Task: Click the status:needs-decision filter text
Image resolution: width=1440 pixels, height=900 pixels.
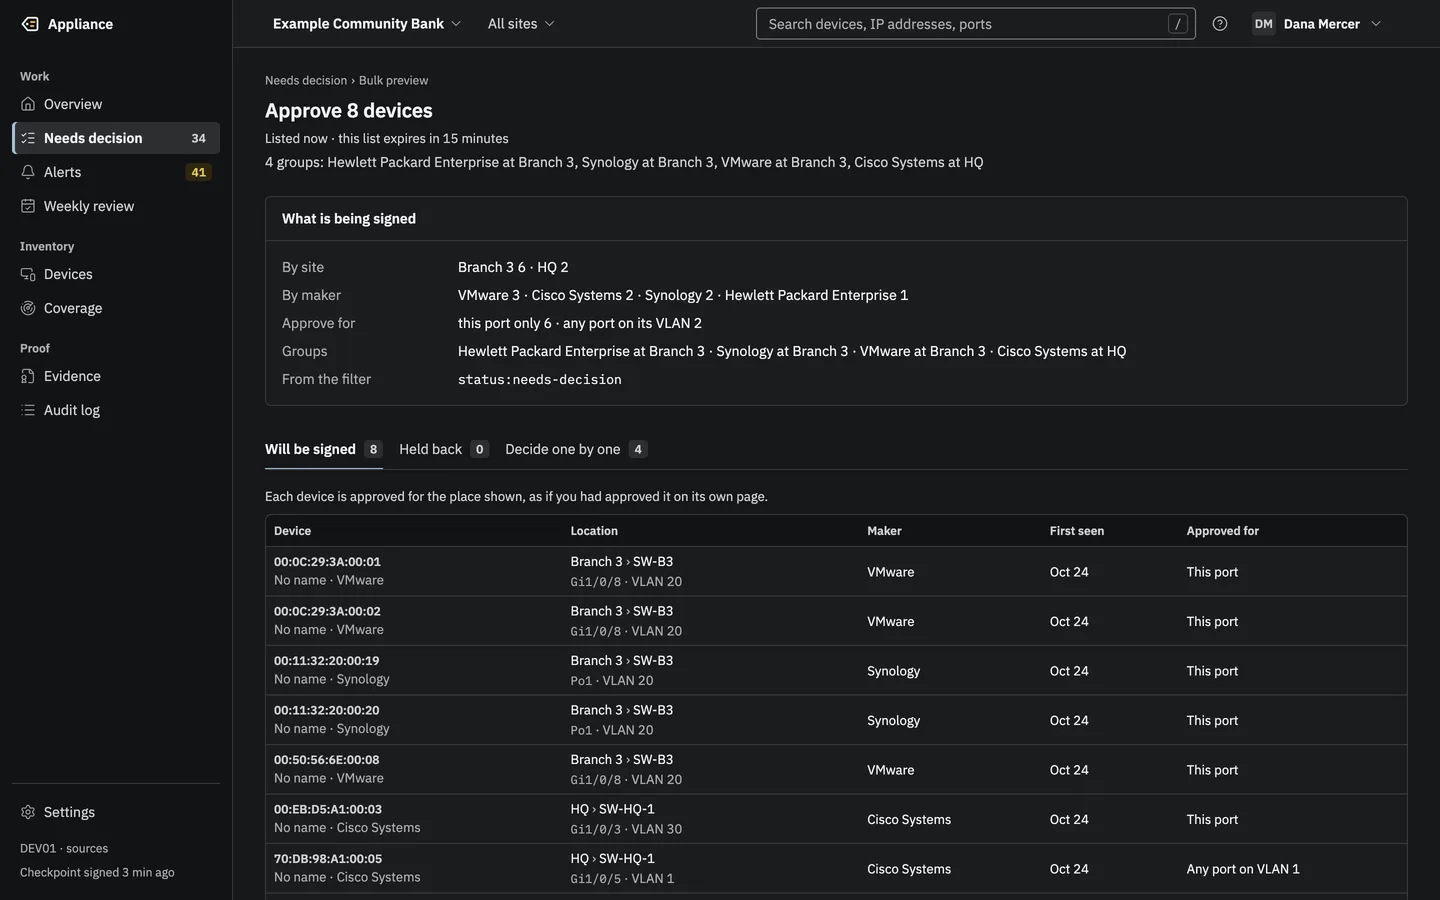Action: tap(540, 379)
